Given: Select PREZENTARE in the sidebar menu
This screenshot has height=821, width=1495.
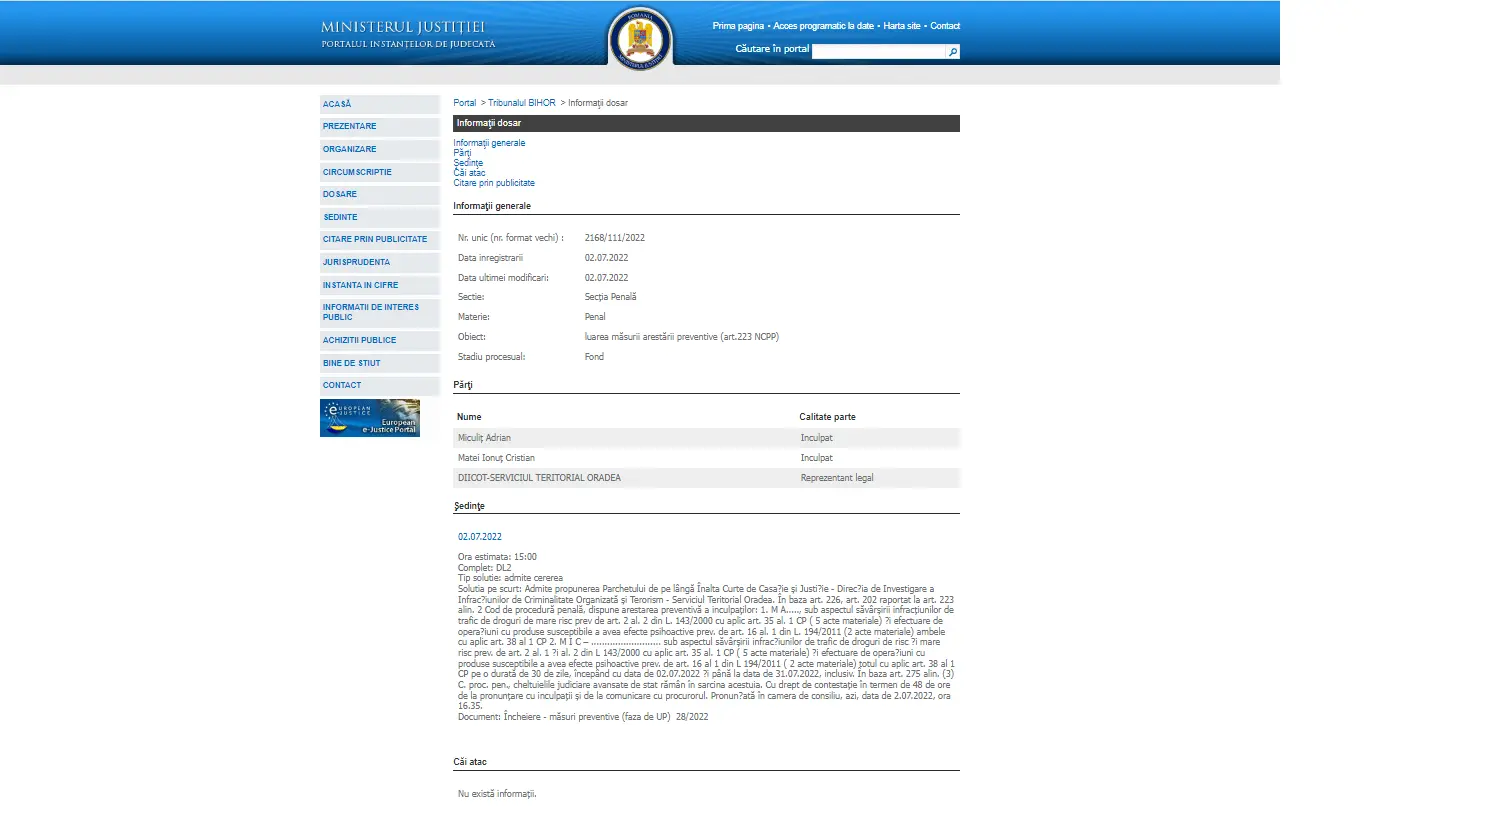Looking at the screenshot, I should click(379, 127).
